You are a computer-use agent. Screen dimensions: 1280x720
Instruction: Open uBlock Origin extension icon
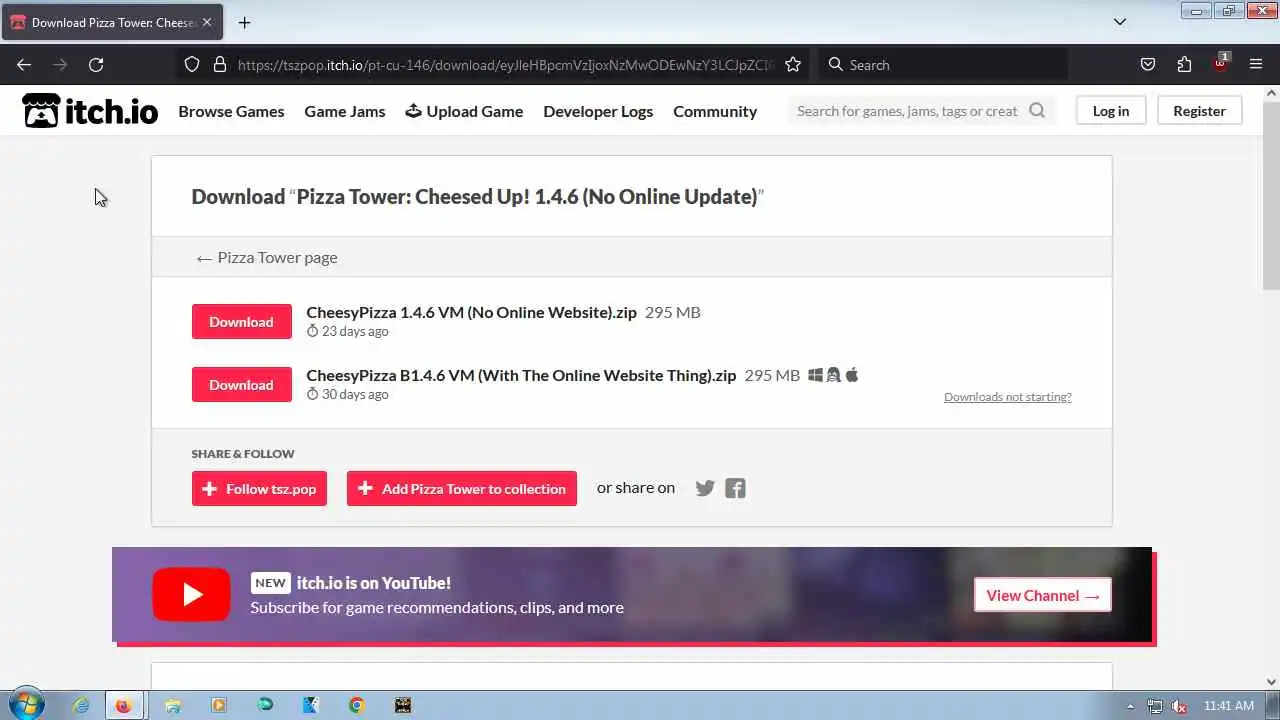click(1220, 63)
